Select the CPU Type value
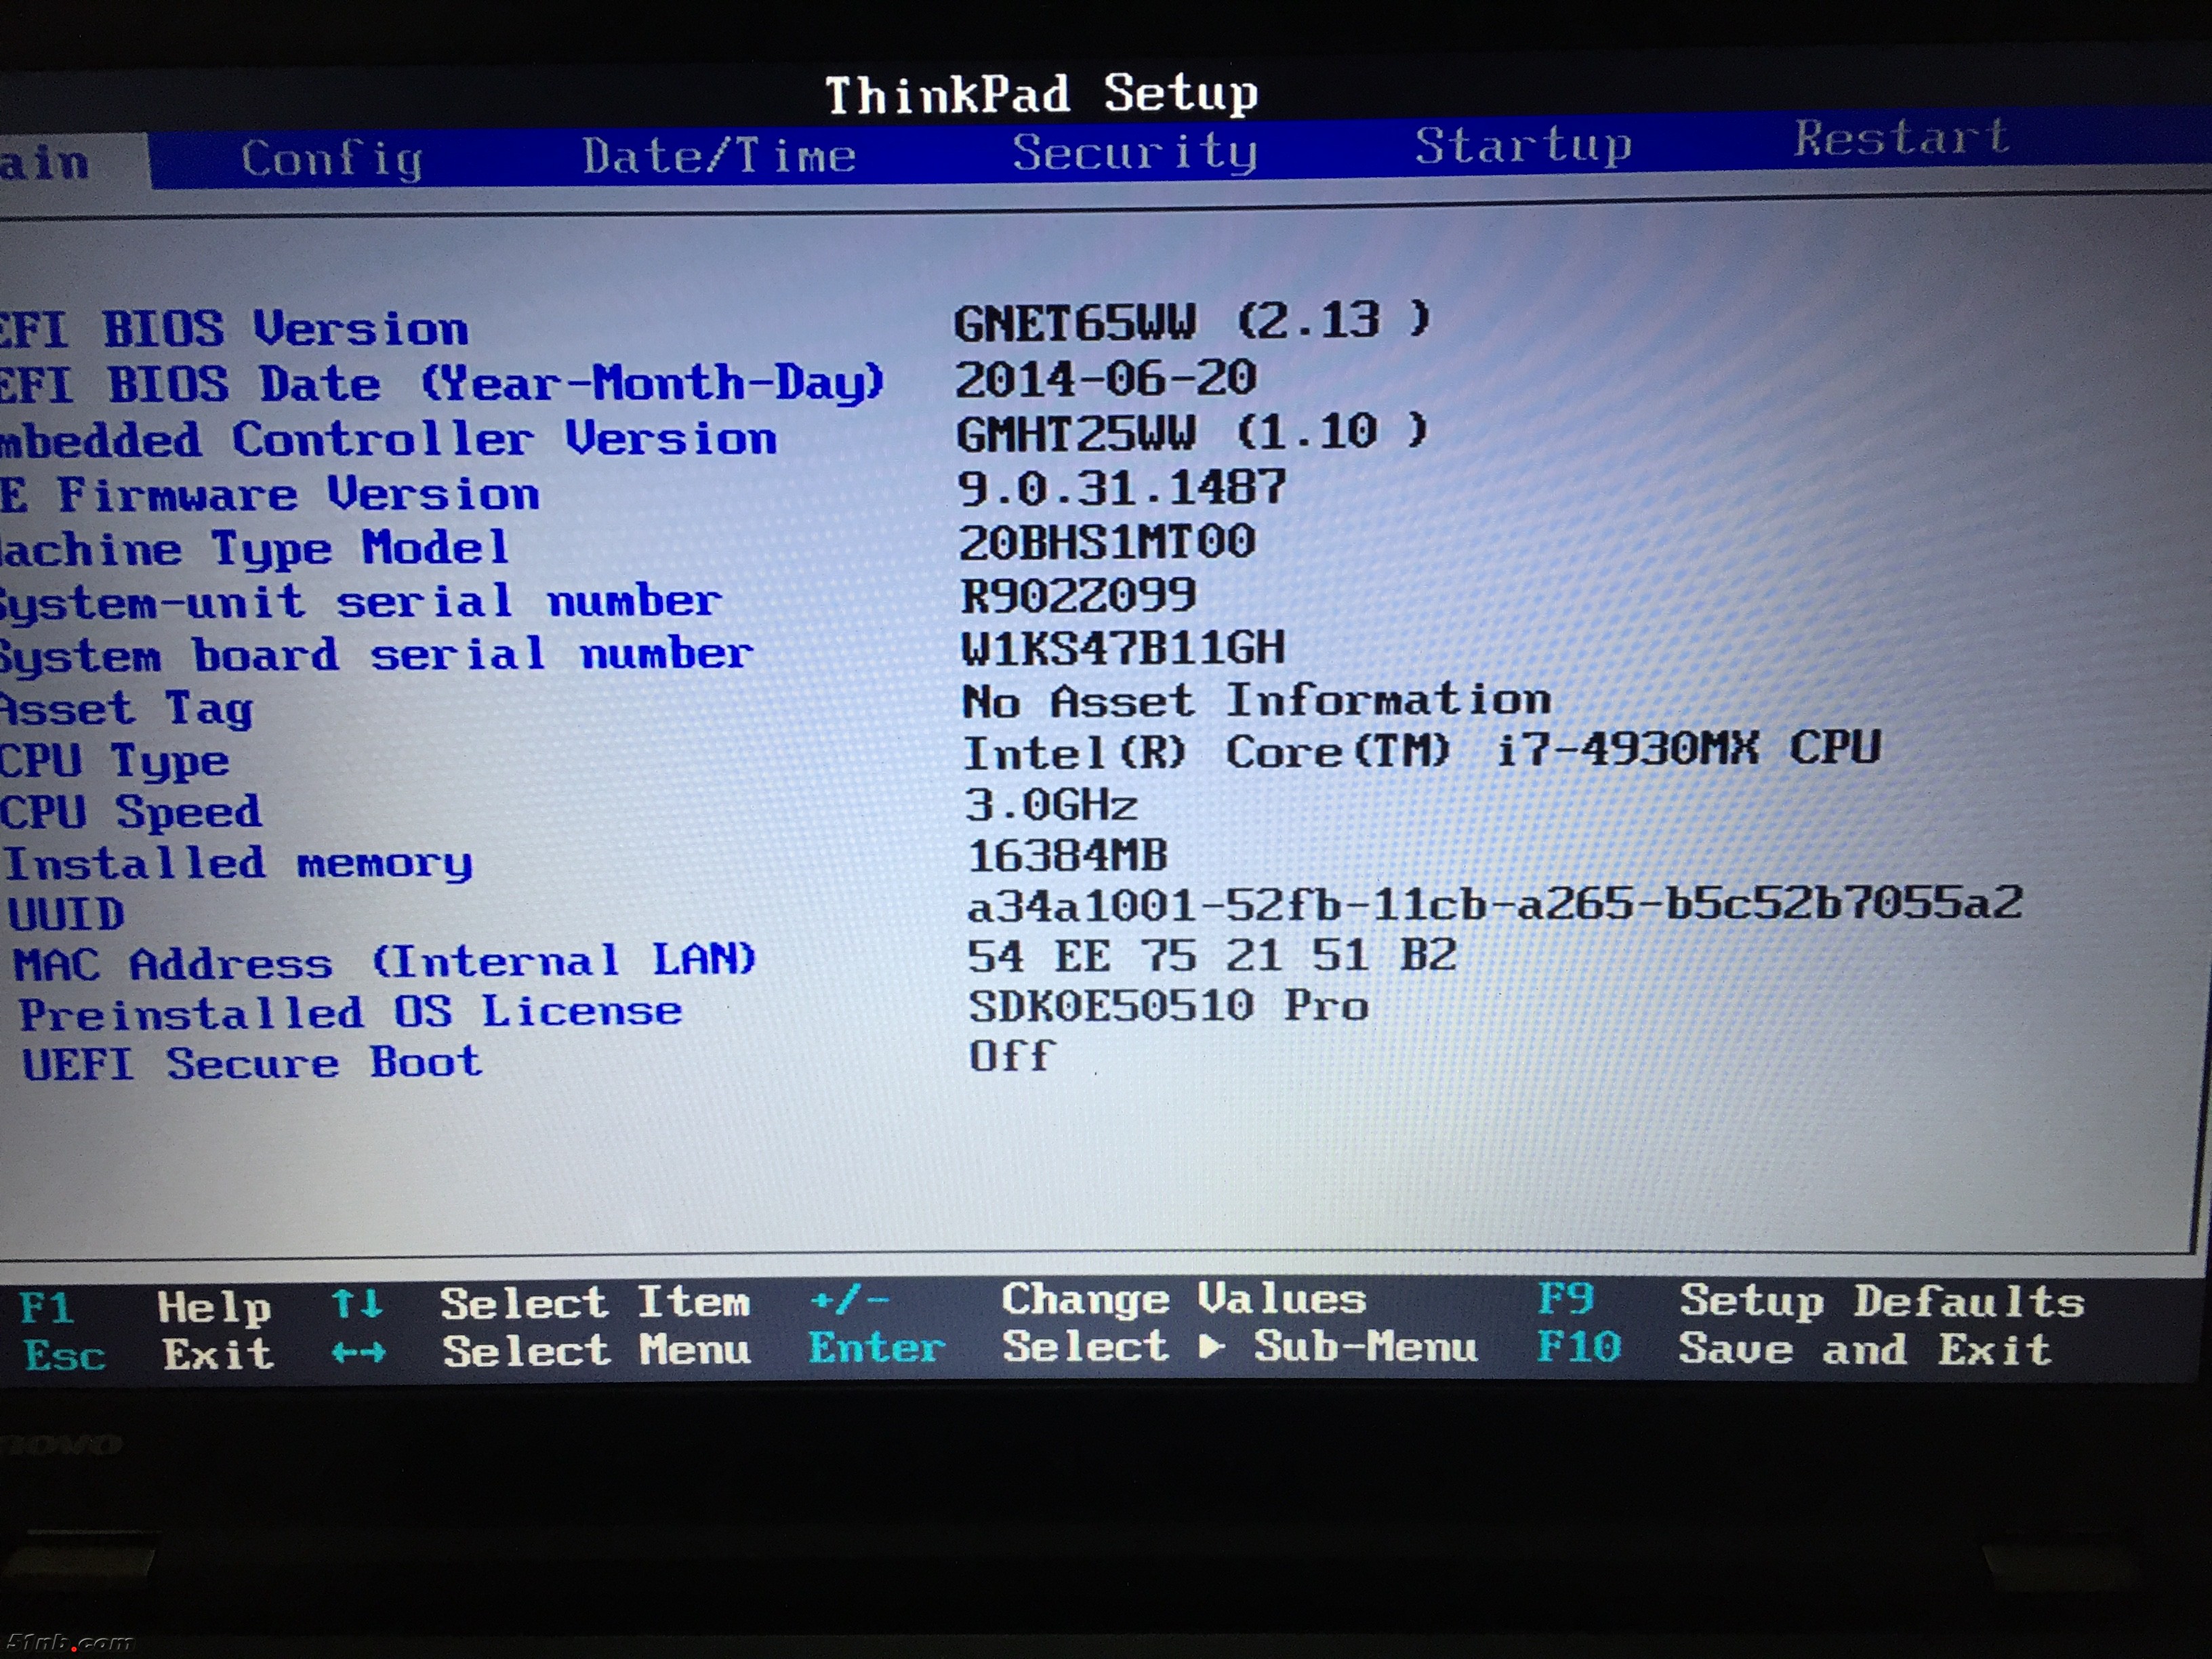Viewport: 2212px width, 1659px height. tap(1421, 751)
